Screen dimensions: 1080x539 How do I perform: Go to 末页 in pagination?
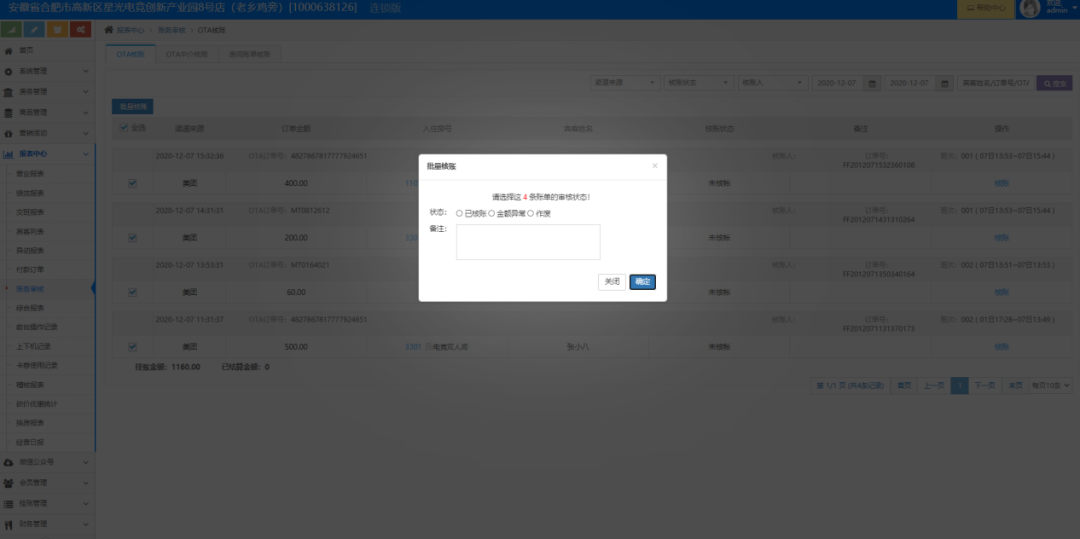click(1015, 385)
